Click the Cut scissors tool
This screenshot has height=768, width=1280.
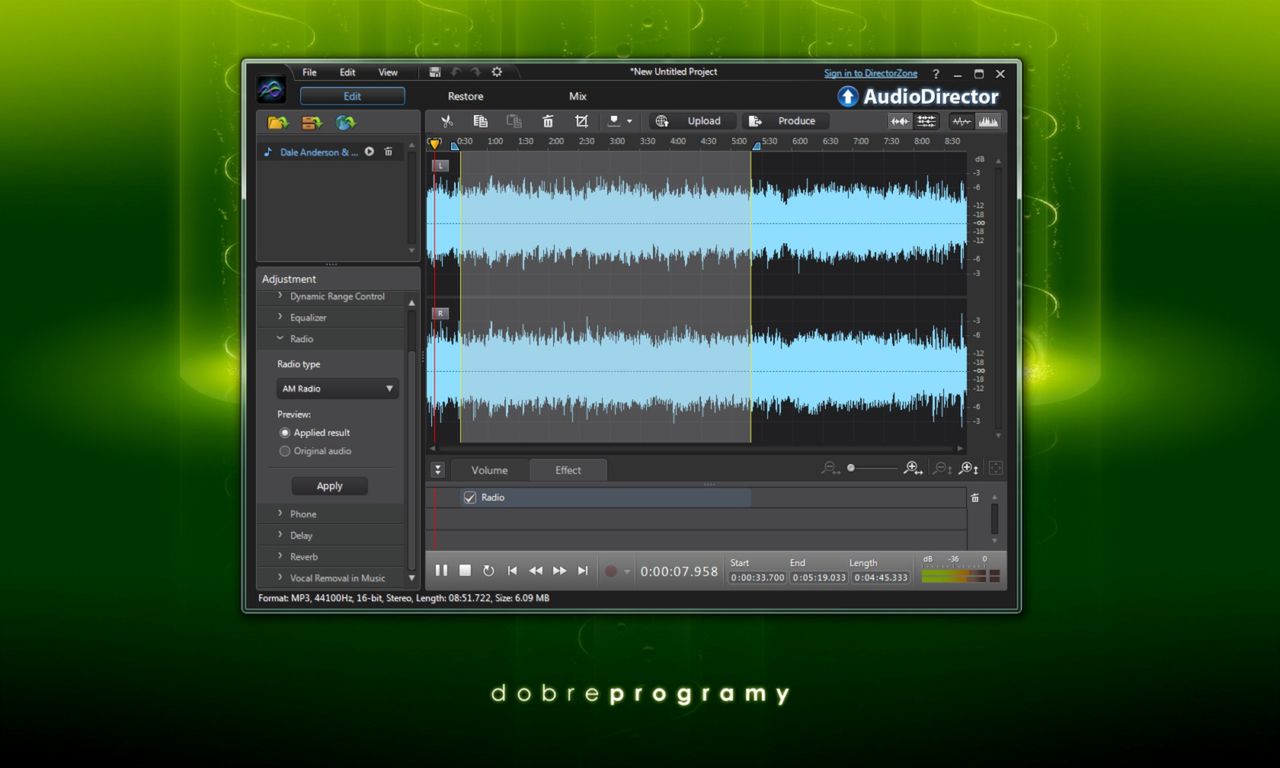click(447, 121)
